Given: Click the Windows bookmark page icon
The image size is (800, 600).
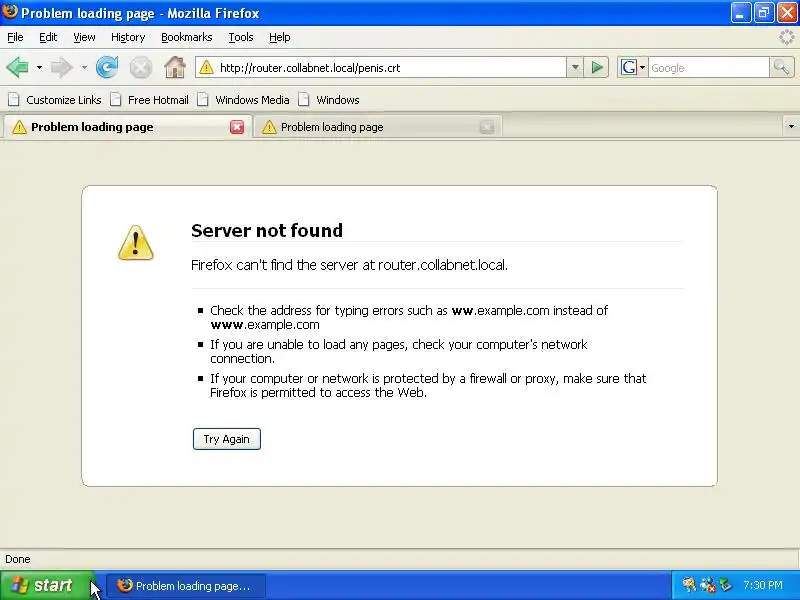Looking at the screenshot, I should click(x=304, y=99).
